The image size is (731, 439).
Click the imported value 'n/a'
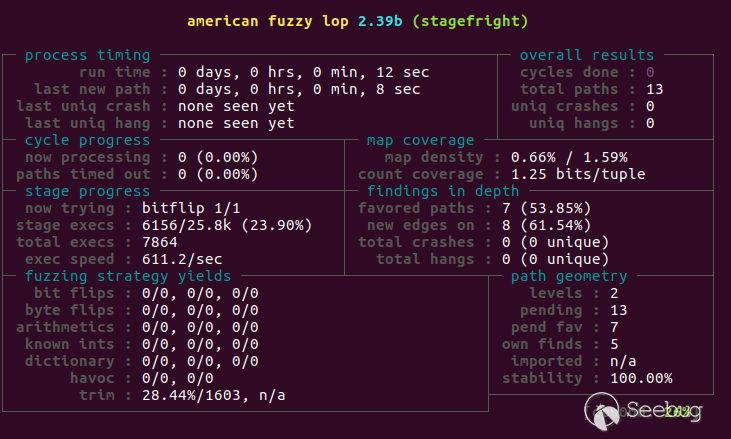pos(623,361)
